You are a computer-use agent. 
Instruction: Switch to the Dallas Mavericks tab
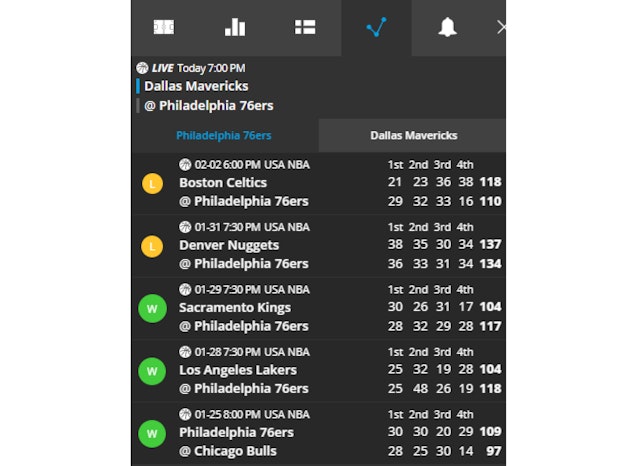click(413, 135)
